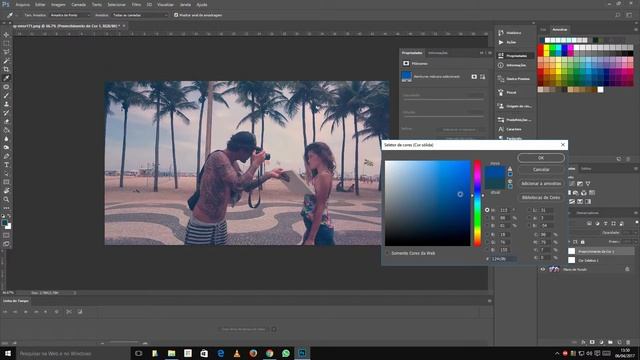Toggle Quick Mask mode in the toolbox
This screenshot has height=360, width=640.
click(x=6, y=235)
